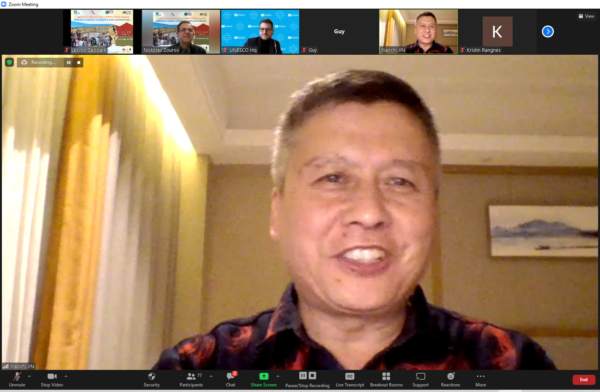Stop the recording from the top indicator

[x=79, y=62]
